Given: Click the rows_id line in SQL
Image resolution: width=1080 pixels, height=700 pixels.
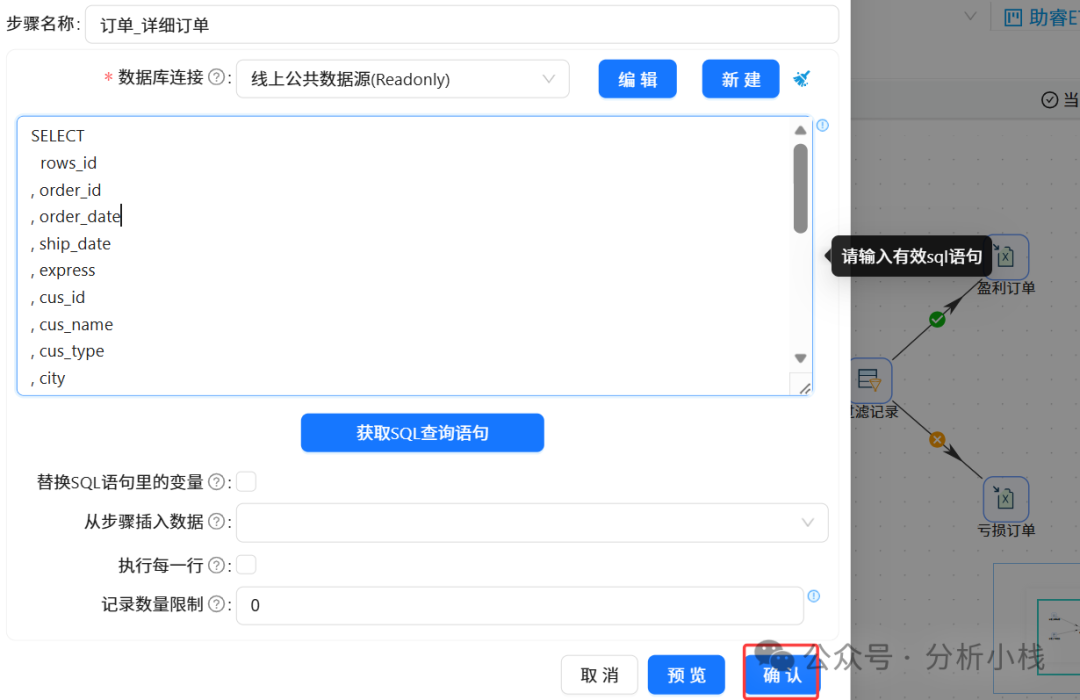Looking at the screenshot, I should tap(68, 163).
